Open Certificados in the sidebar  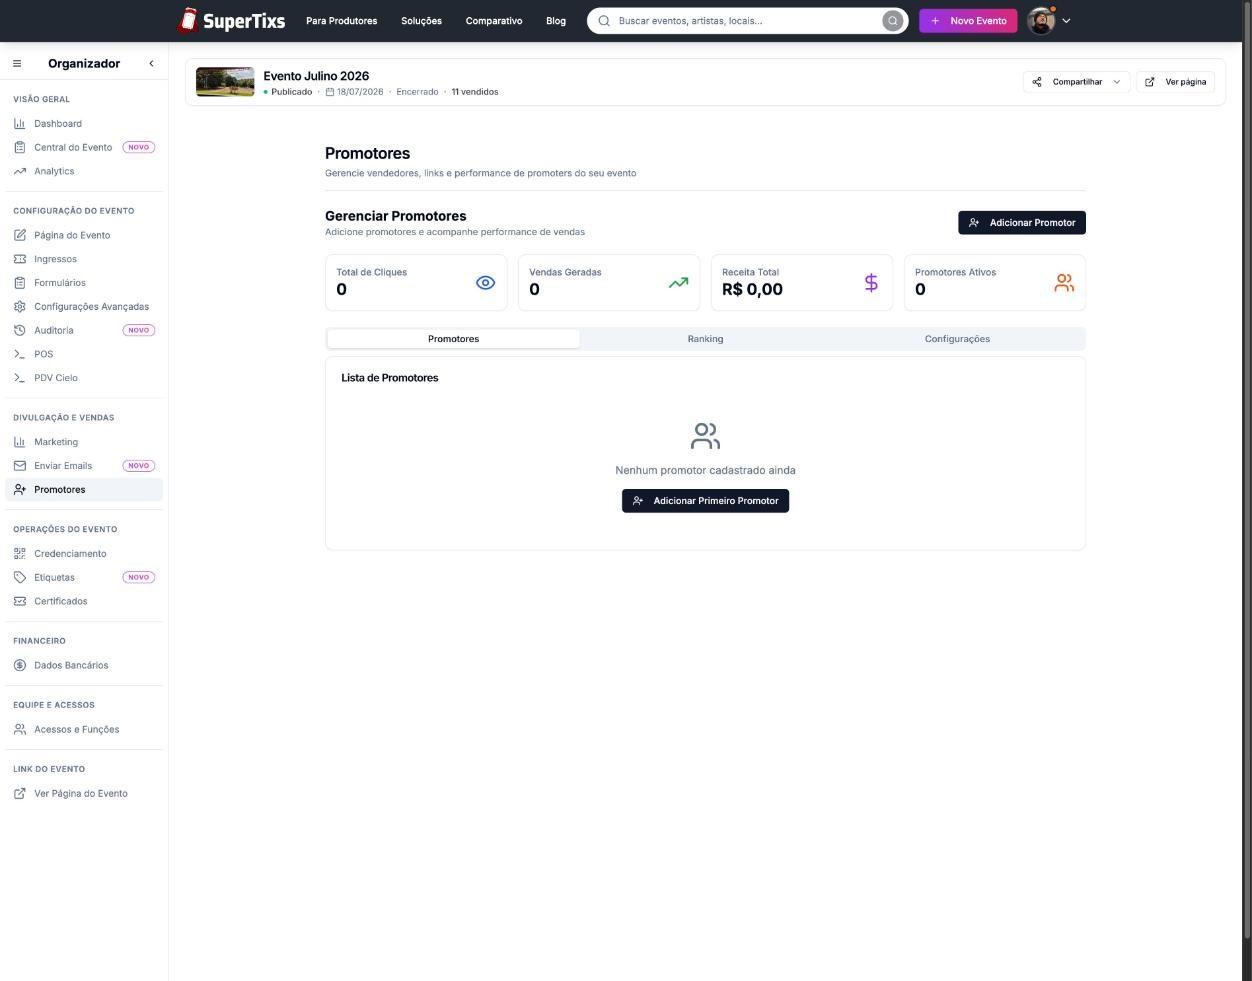click(x=84, y=601)
